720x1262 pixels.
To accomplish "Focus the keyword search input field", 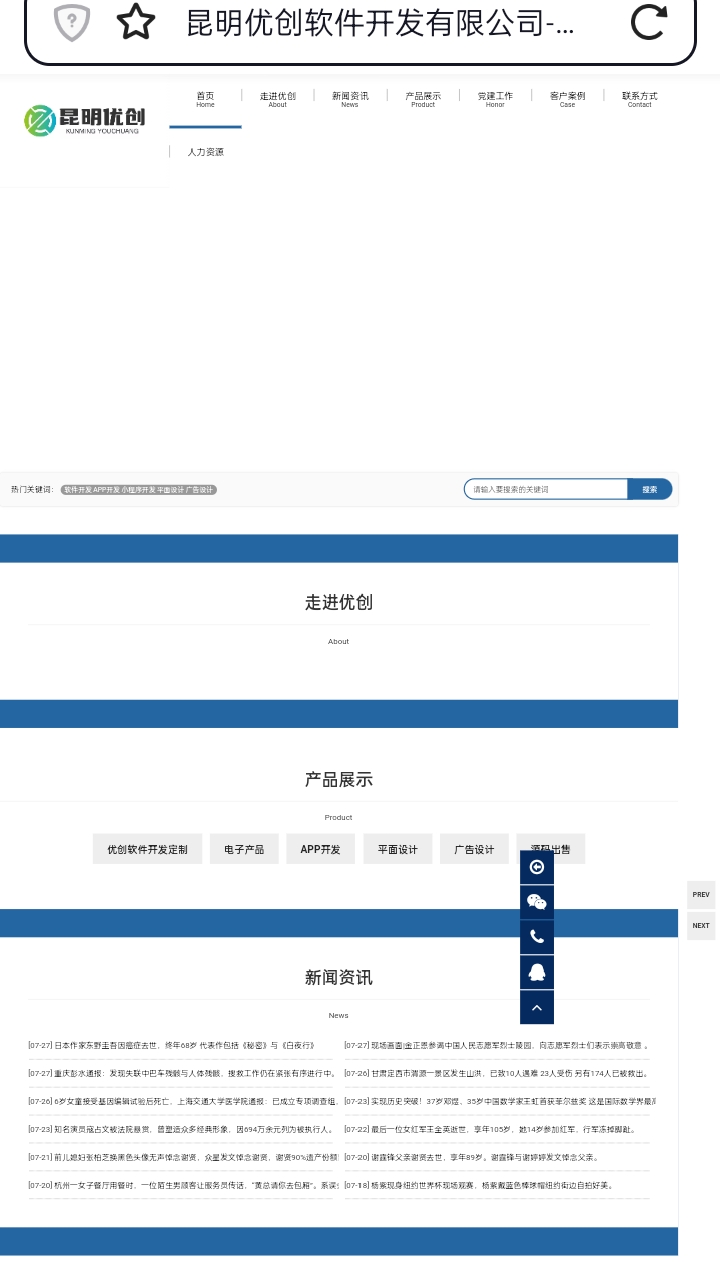I will [x=546, y=489].
